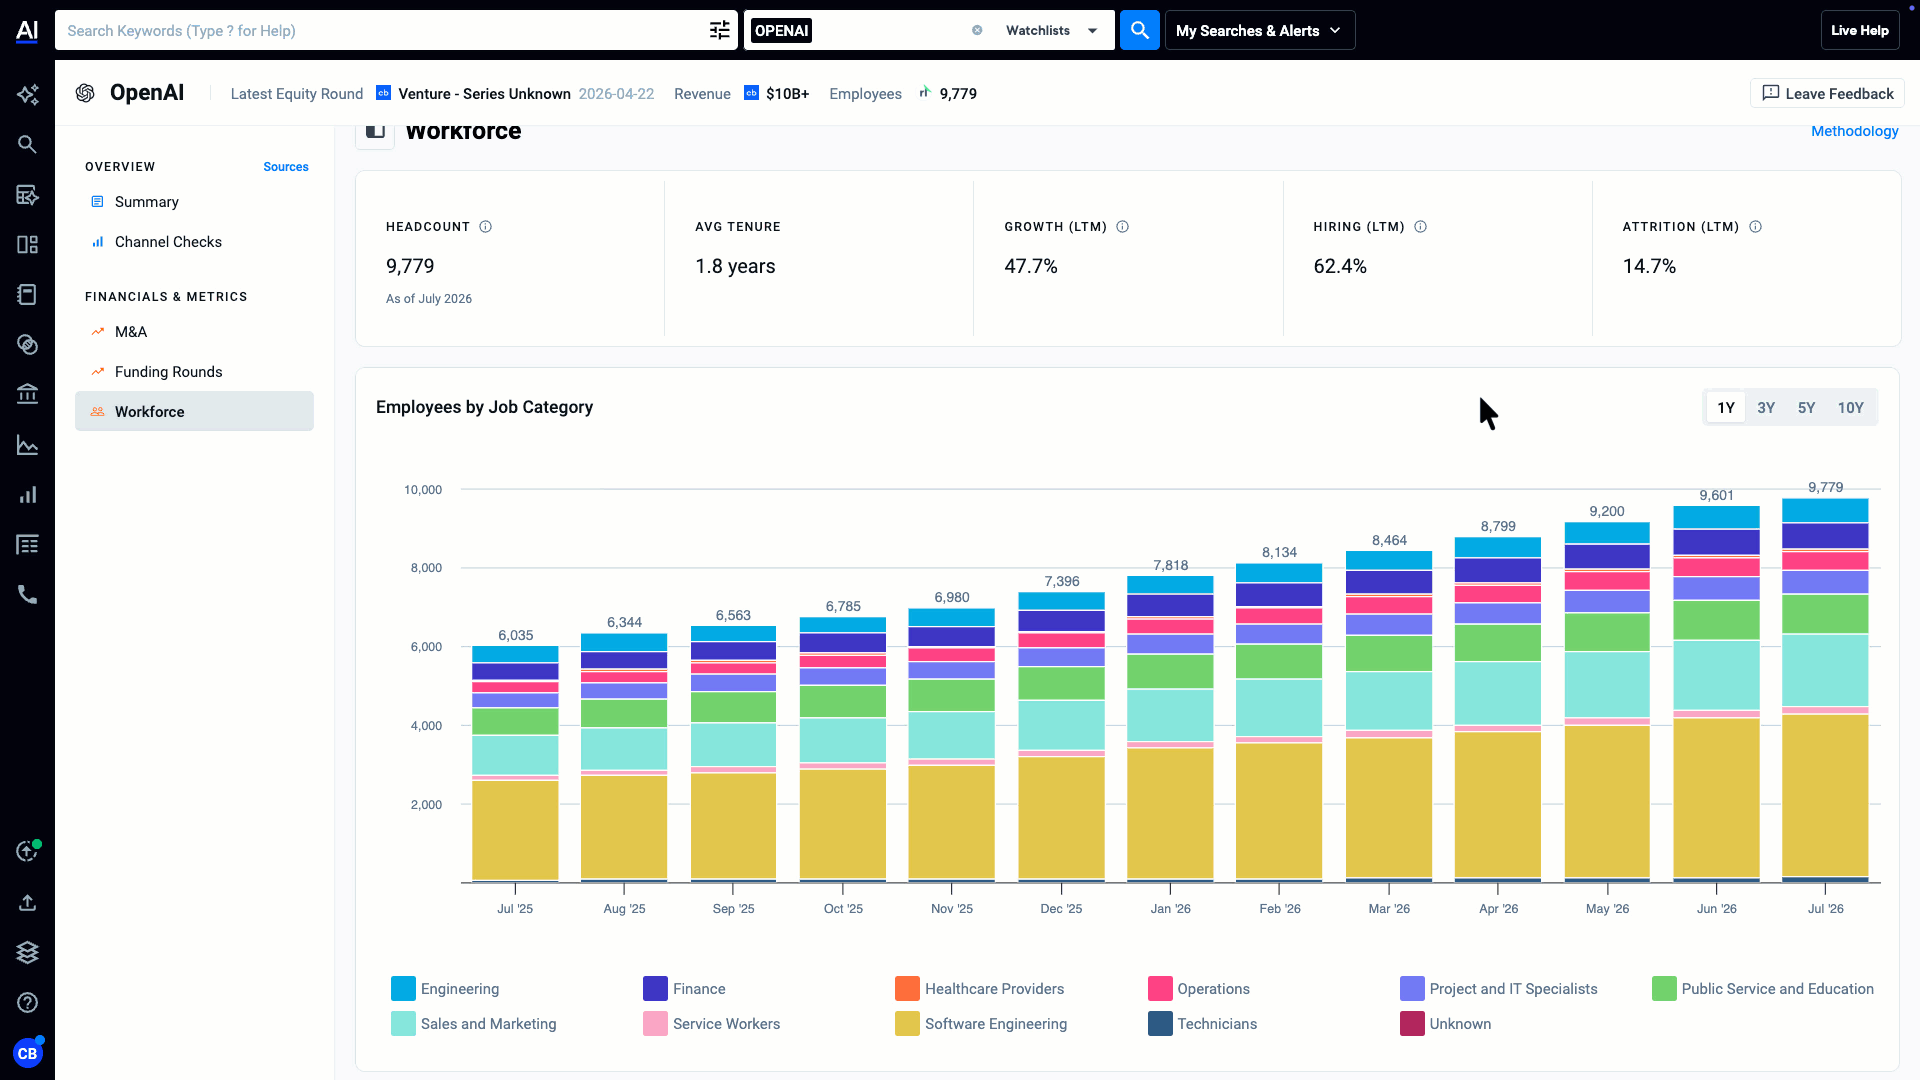Image resolution: width=1920 pixels, height=1080 pixels.
Task: Open the phone icon in left sidebar
Action: click(x=27, y=595)
